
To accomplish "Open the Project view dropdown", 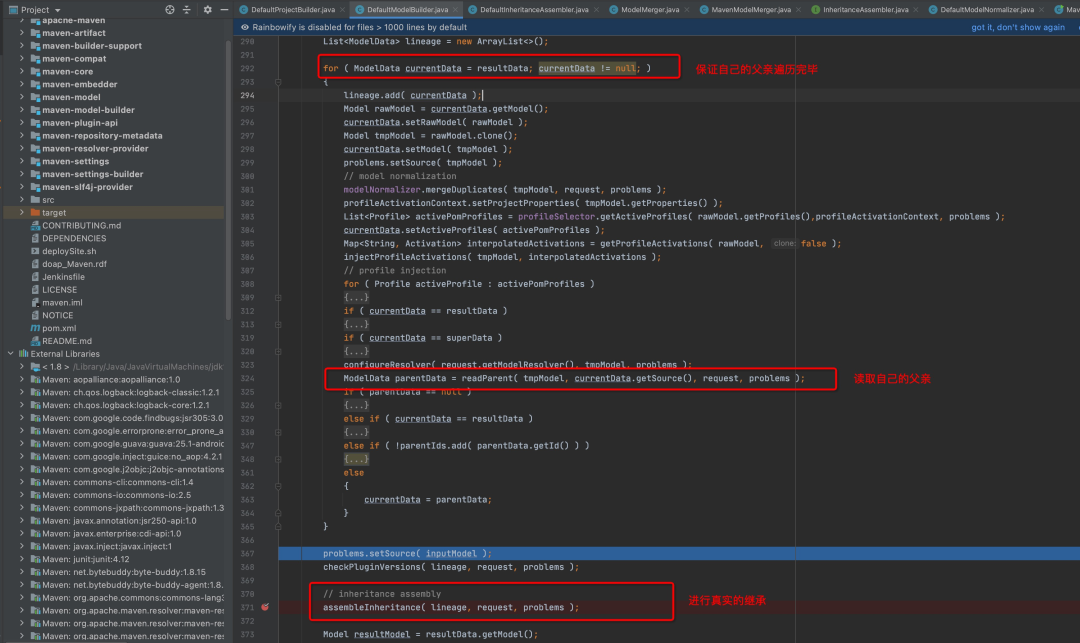I will 57,10.
